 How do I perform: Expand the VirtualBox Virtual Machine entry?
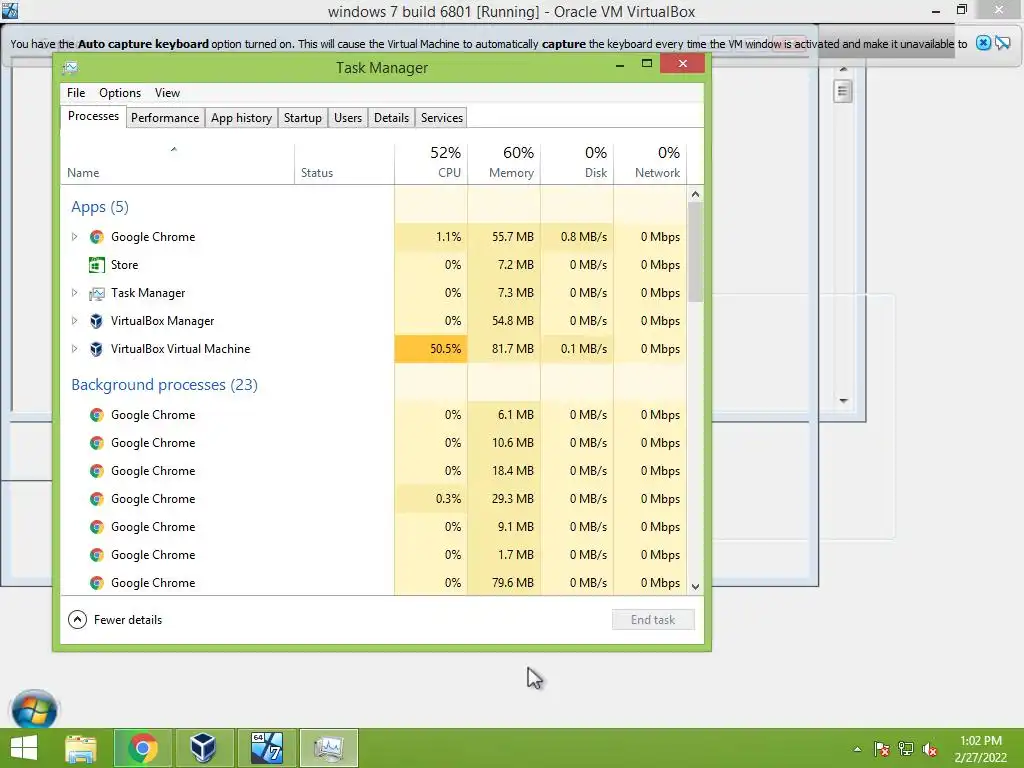[x=74, y=349]
